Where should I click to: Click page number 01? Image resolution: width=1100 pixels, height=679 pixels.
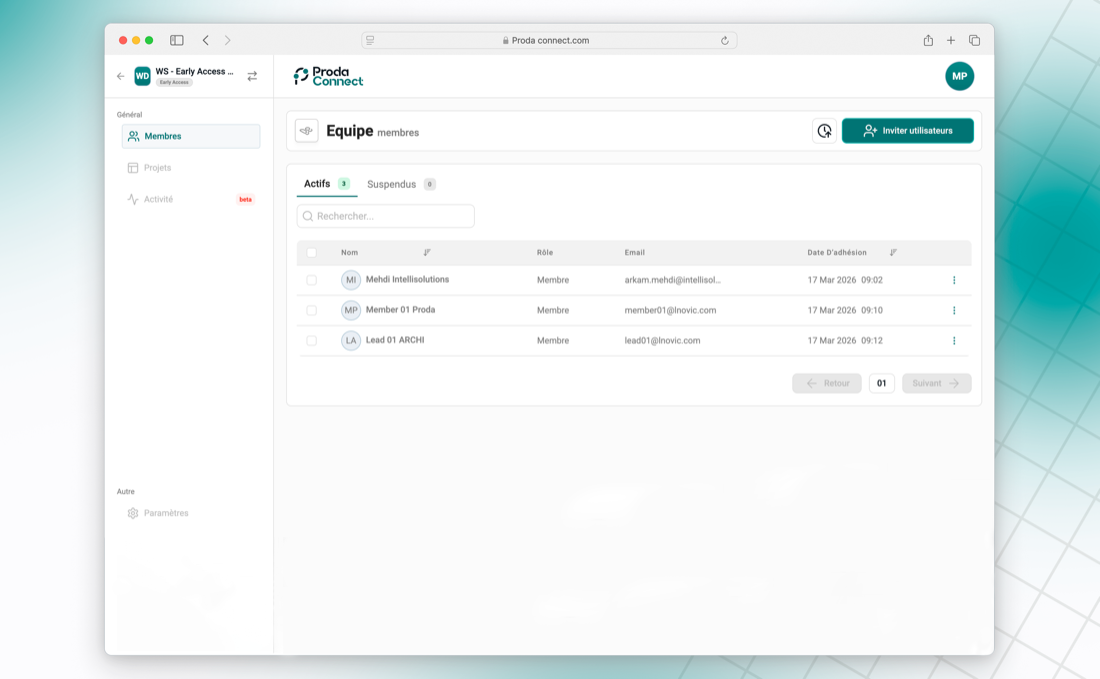coord(882,383)
